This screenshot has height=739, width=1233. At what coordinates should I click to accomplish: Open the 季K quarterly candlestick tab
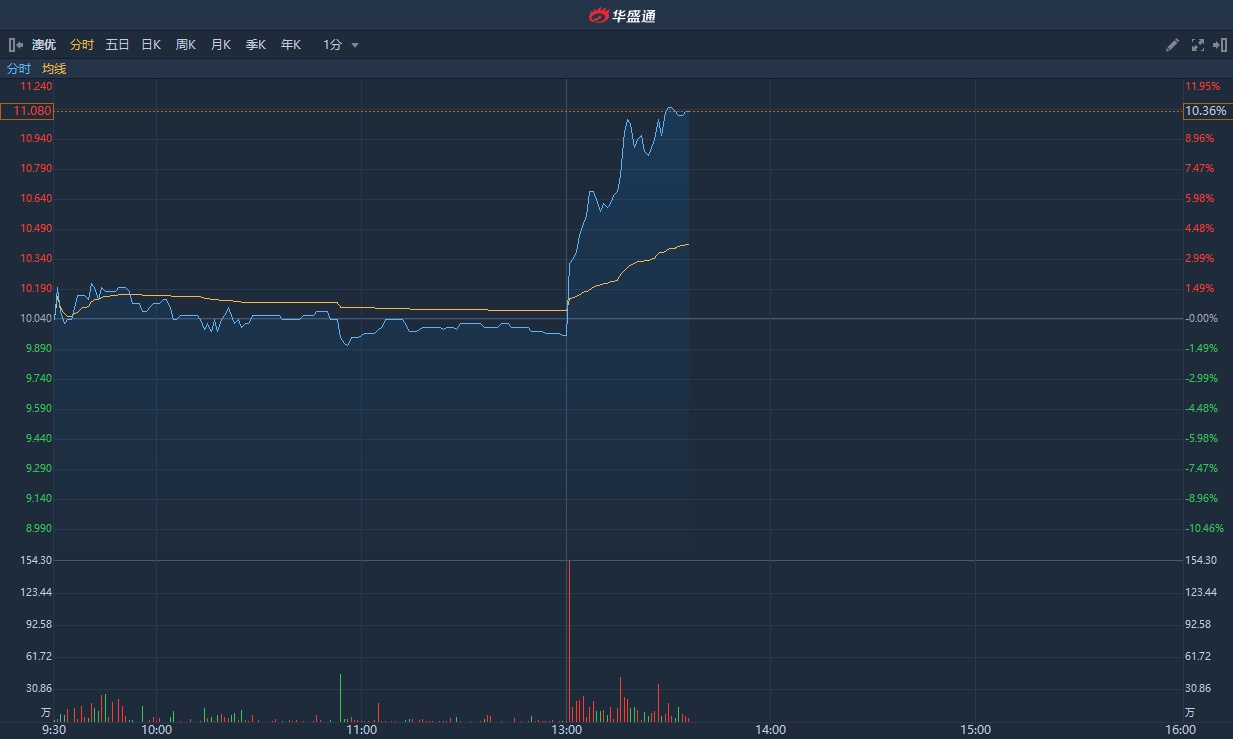[256, 45]
